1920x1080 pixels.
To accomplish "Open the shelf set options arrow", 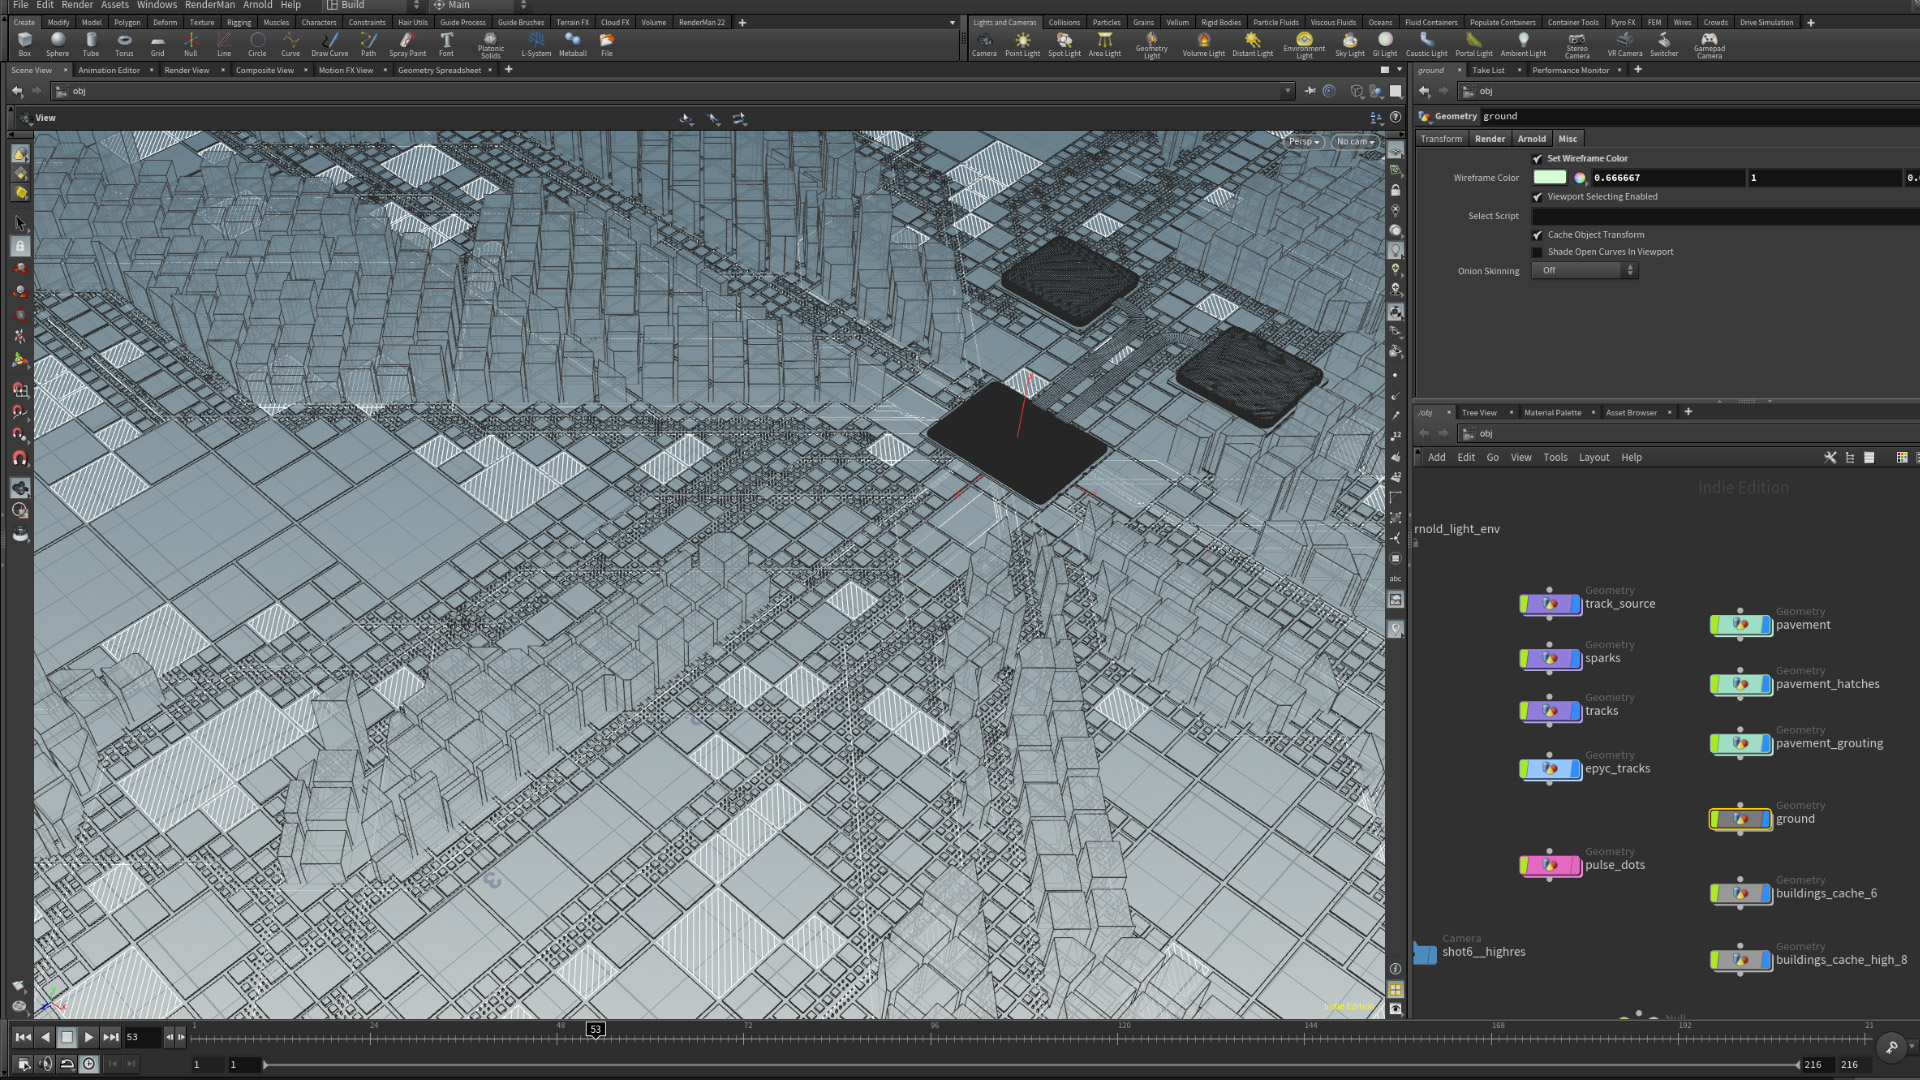I will [952, 22].
